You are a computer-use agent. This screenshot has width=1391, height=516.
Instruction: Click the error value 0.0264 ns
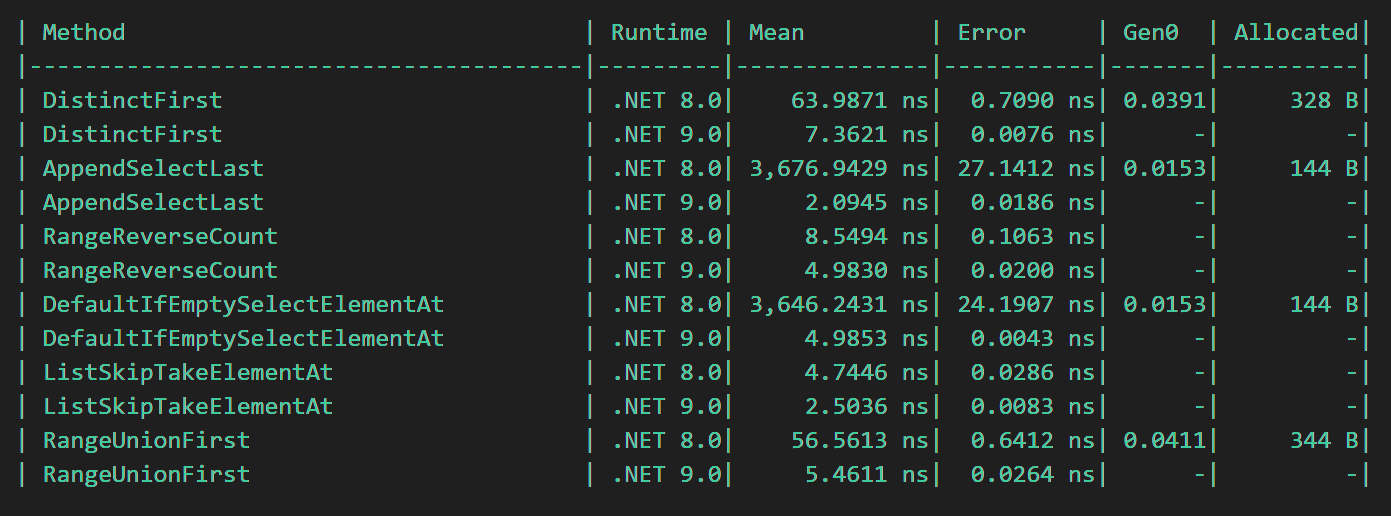click(1033, 474)
